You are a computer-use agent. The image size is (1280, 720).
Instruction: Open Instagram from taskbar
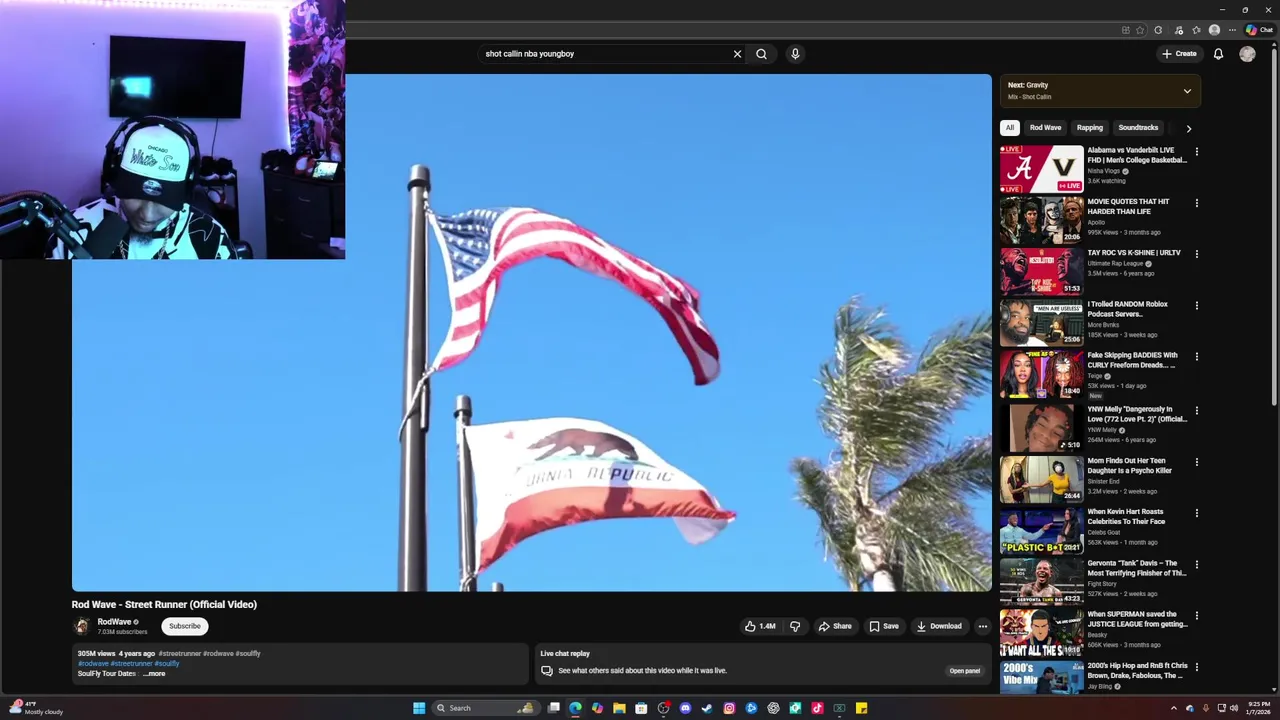[x=729, y=708]
